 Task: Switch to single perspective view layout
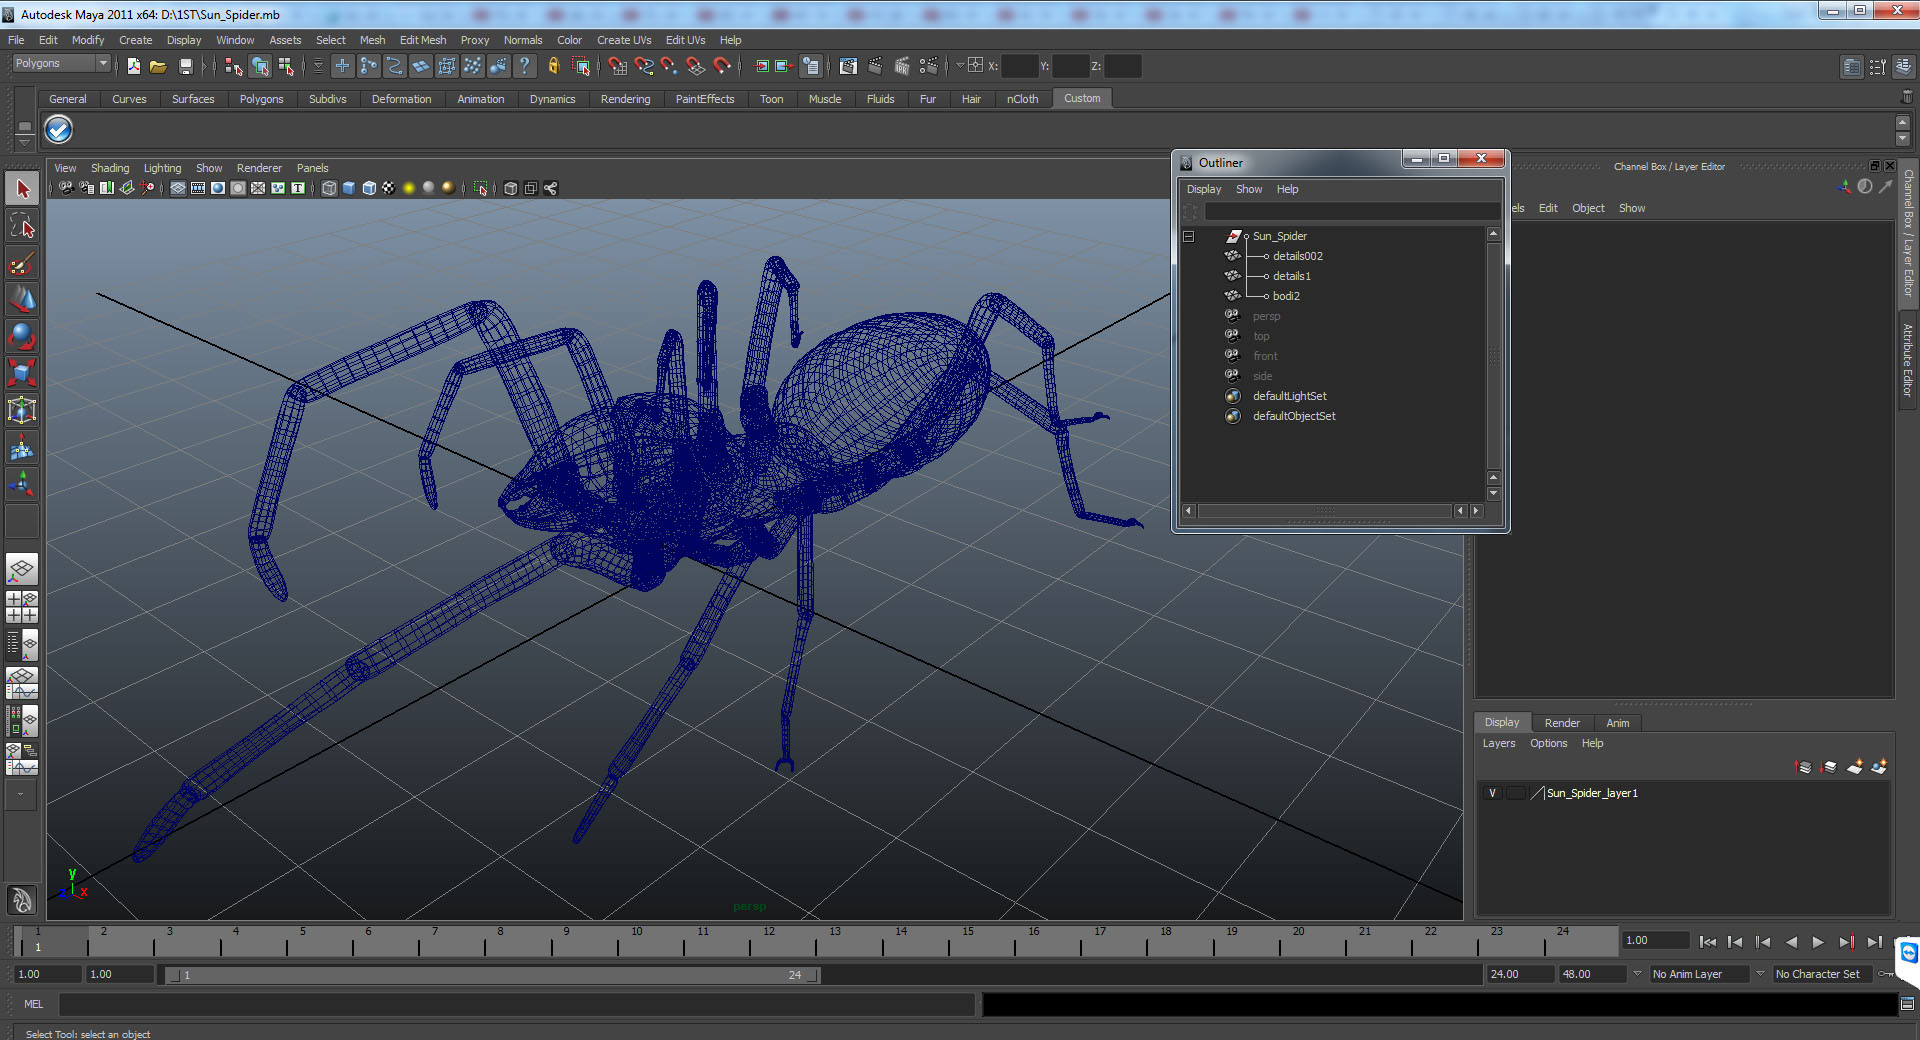click(x=22, y=570)
